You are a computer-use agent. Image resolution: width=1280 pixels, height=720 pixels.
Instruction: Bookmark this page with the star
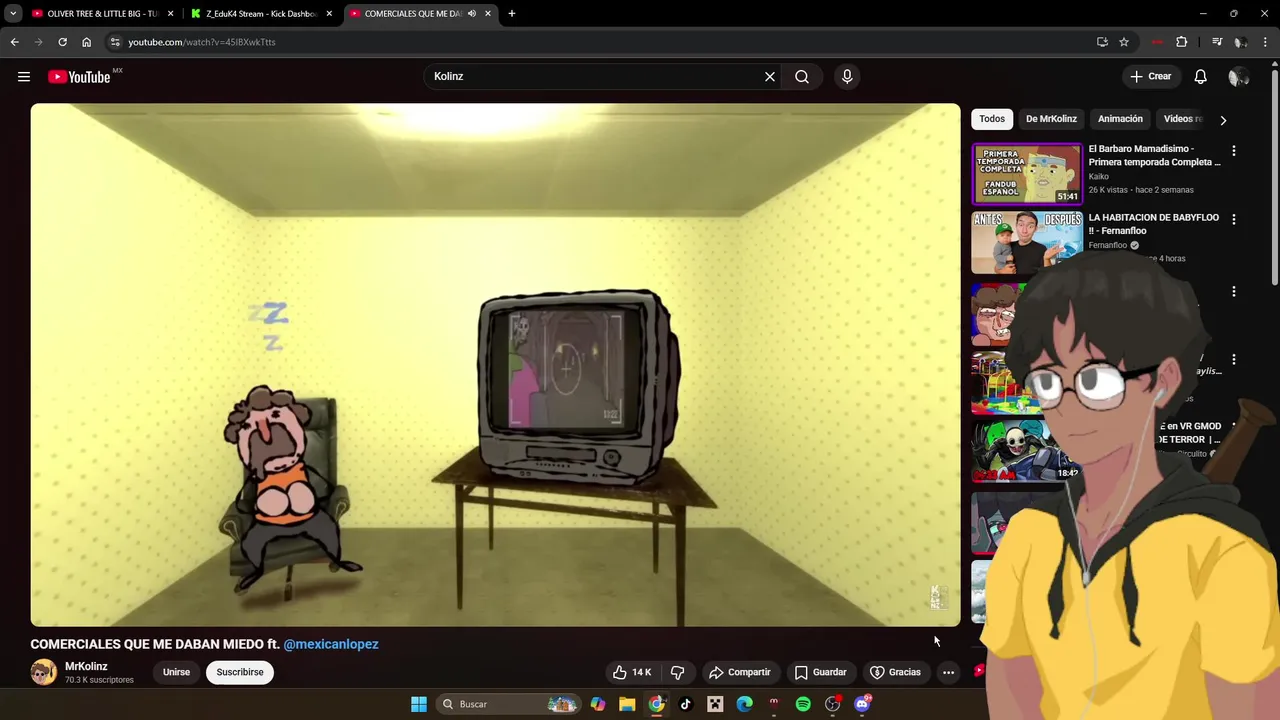(x=1124, y=42)
